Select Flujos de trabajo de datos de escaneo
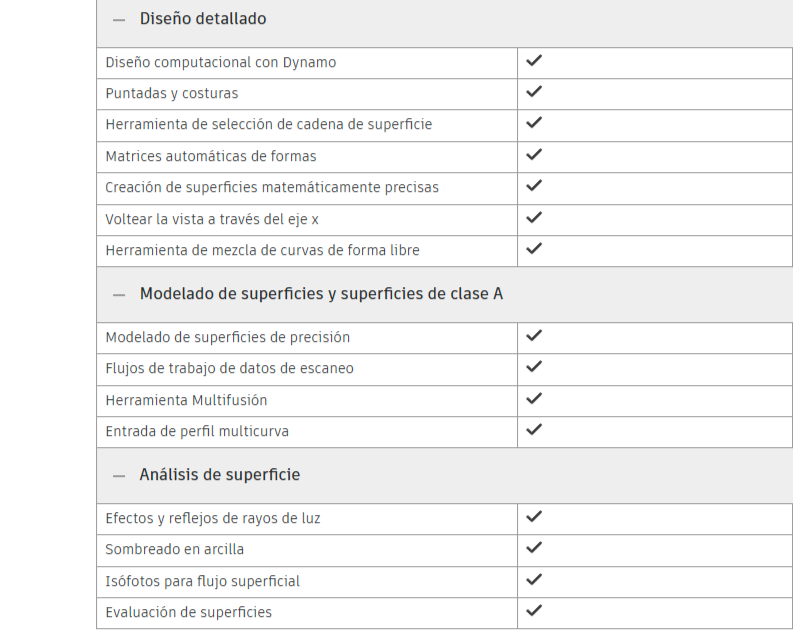This screenshot has height=633, width=793. pos(229,368)
